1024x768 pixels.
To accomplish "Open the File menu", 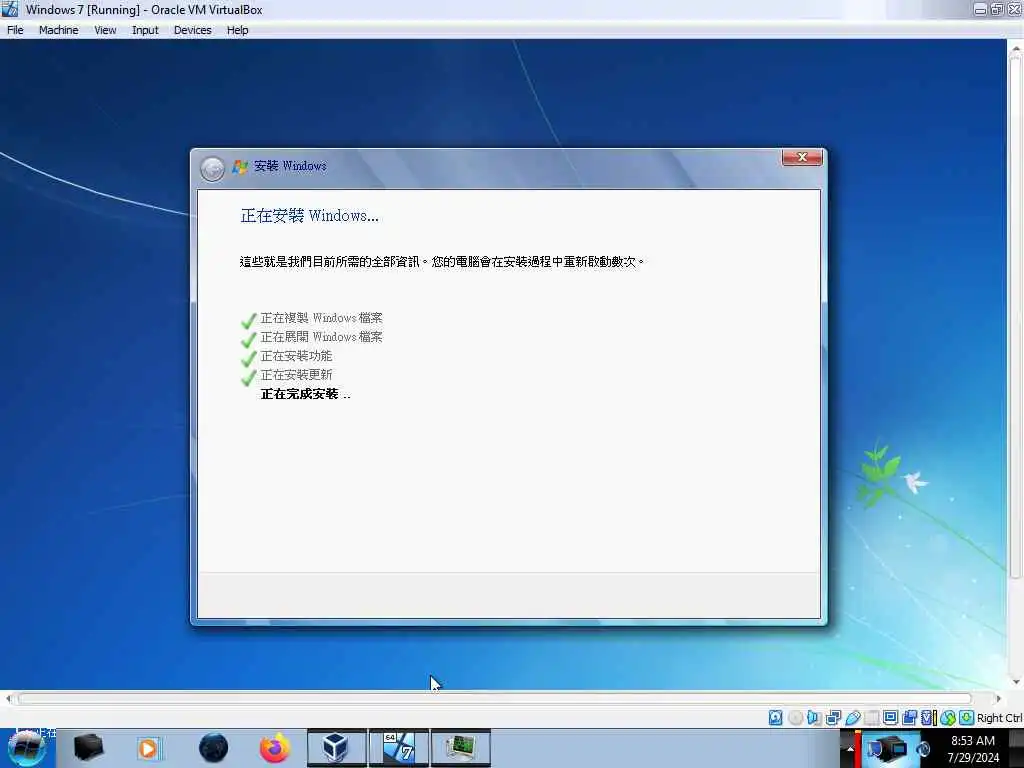I will pyautogui.click(x=15, y=30).
